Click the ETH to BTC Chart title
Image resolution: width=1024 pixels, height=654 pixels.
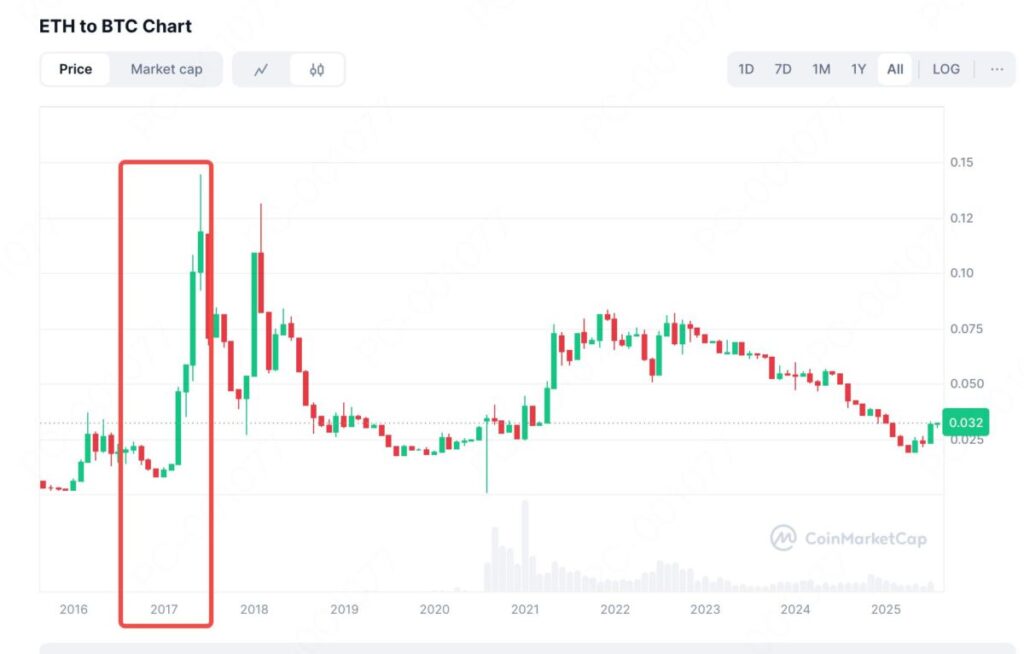click(x=113, y=26)
